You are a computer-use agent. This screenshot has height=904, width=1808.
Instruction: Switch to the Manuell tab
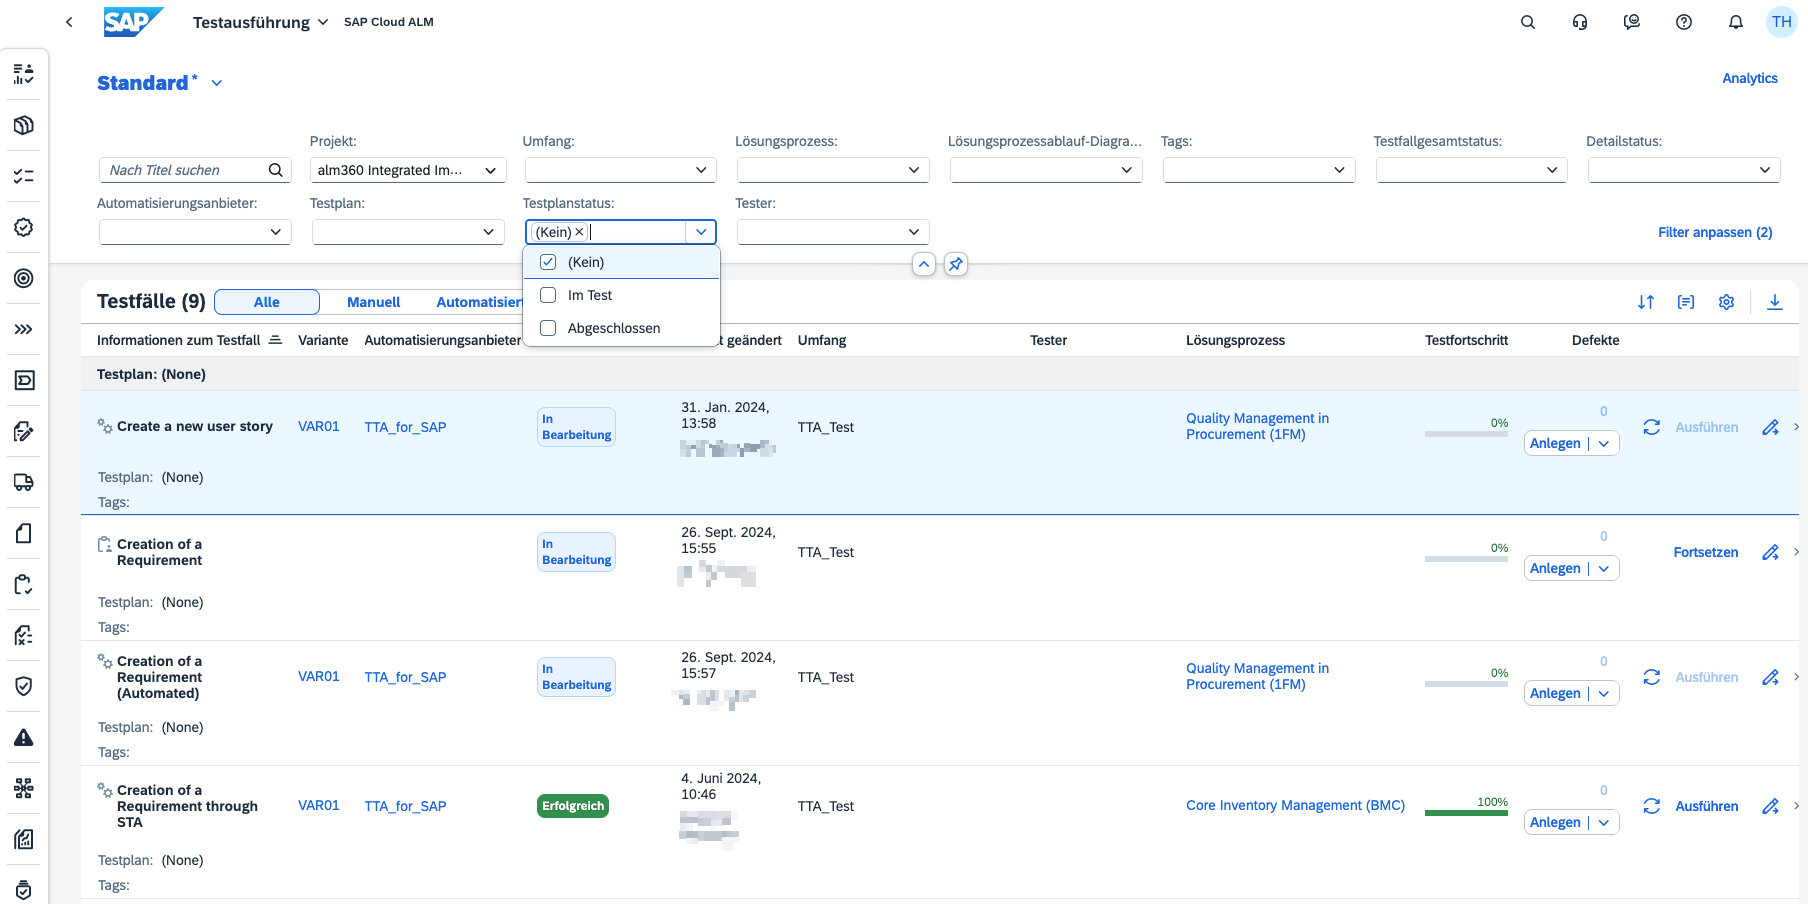coord(373,302)
